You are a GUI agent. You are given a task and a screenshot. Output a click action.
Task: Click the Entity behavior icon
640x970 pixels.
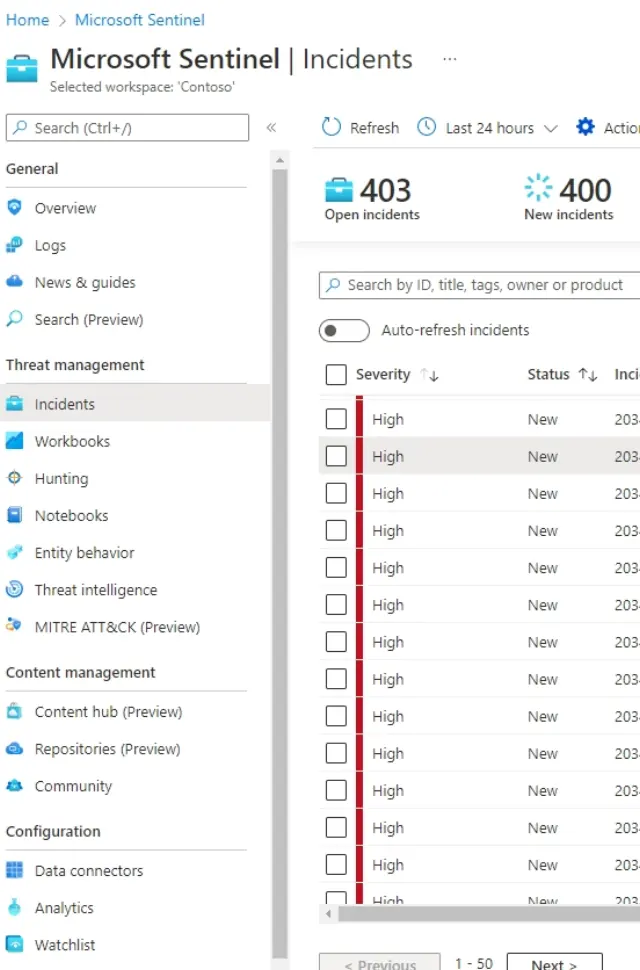[14, 552]
